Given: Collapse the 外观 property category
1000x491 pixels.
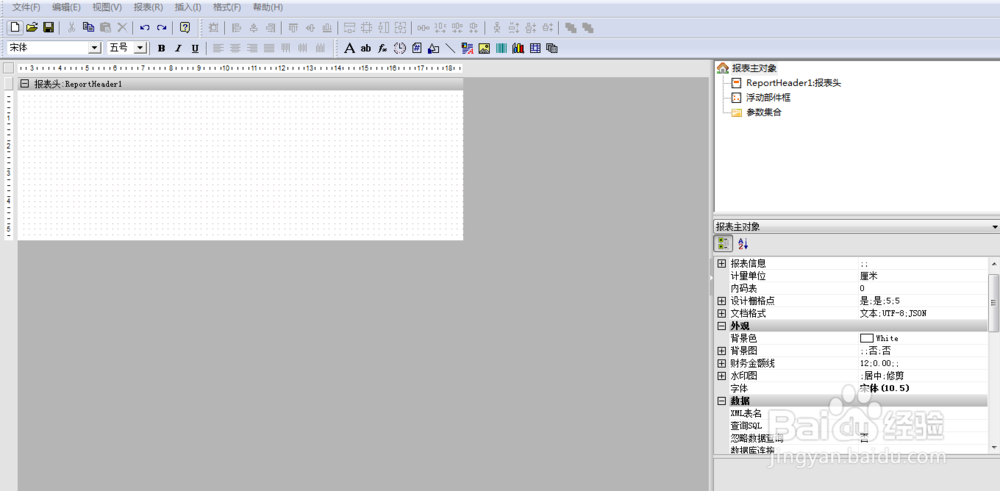Looking at the screenshot, I should (x=721, y=326).
